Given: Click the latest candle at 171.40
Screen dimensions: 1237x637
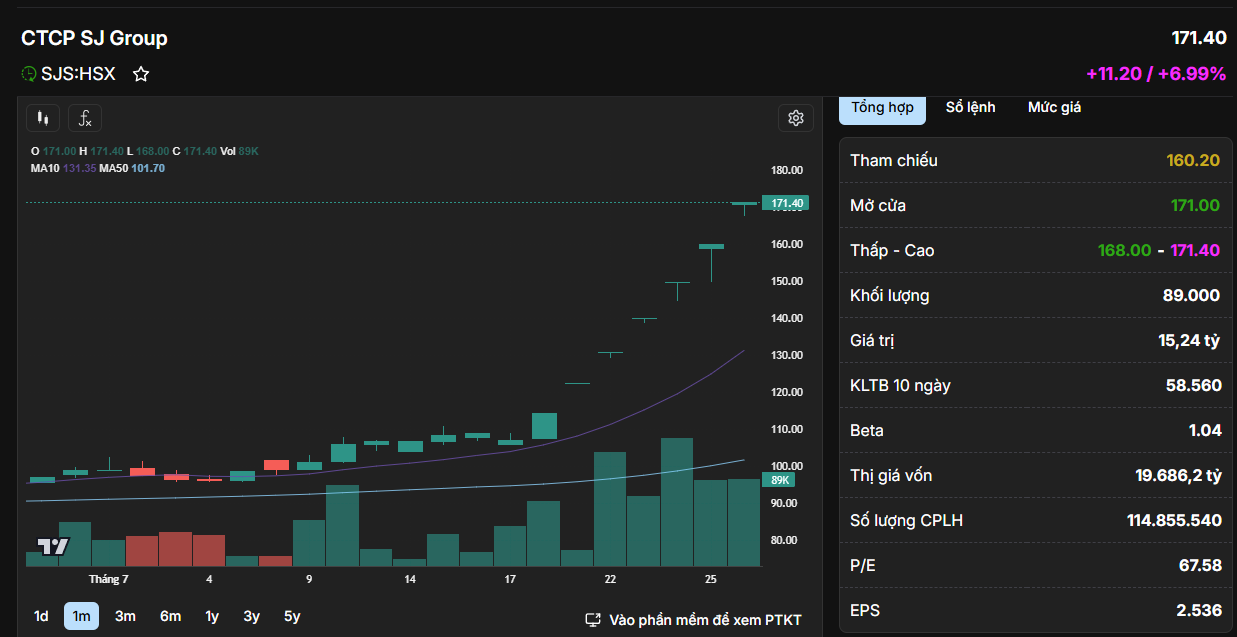Looking at the screenshot, I should pyautogui.click(x=744, y=206).
